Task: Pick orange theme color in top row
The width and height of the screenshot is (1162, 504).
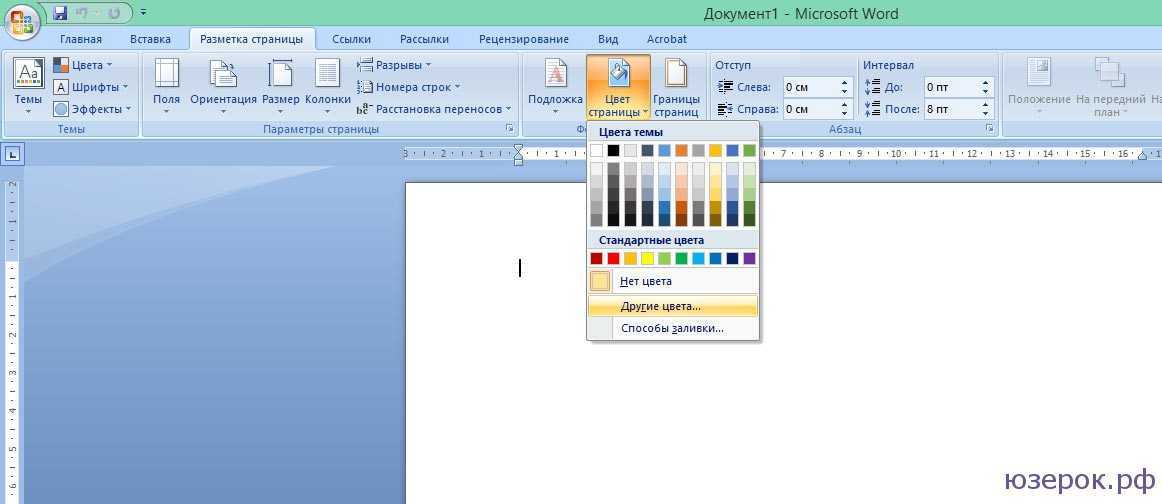Action: (x=681, y=150)
